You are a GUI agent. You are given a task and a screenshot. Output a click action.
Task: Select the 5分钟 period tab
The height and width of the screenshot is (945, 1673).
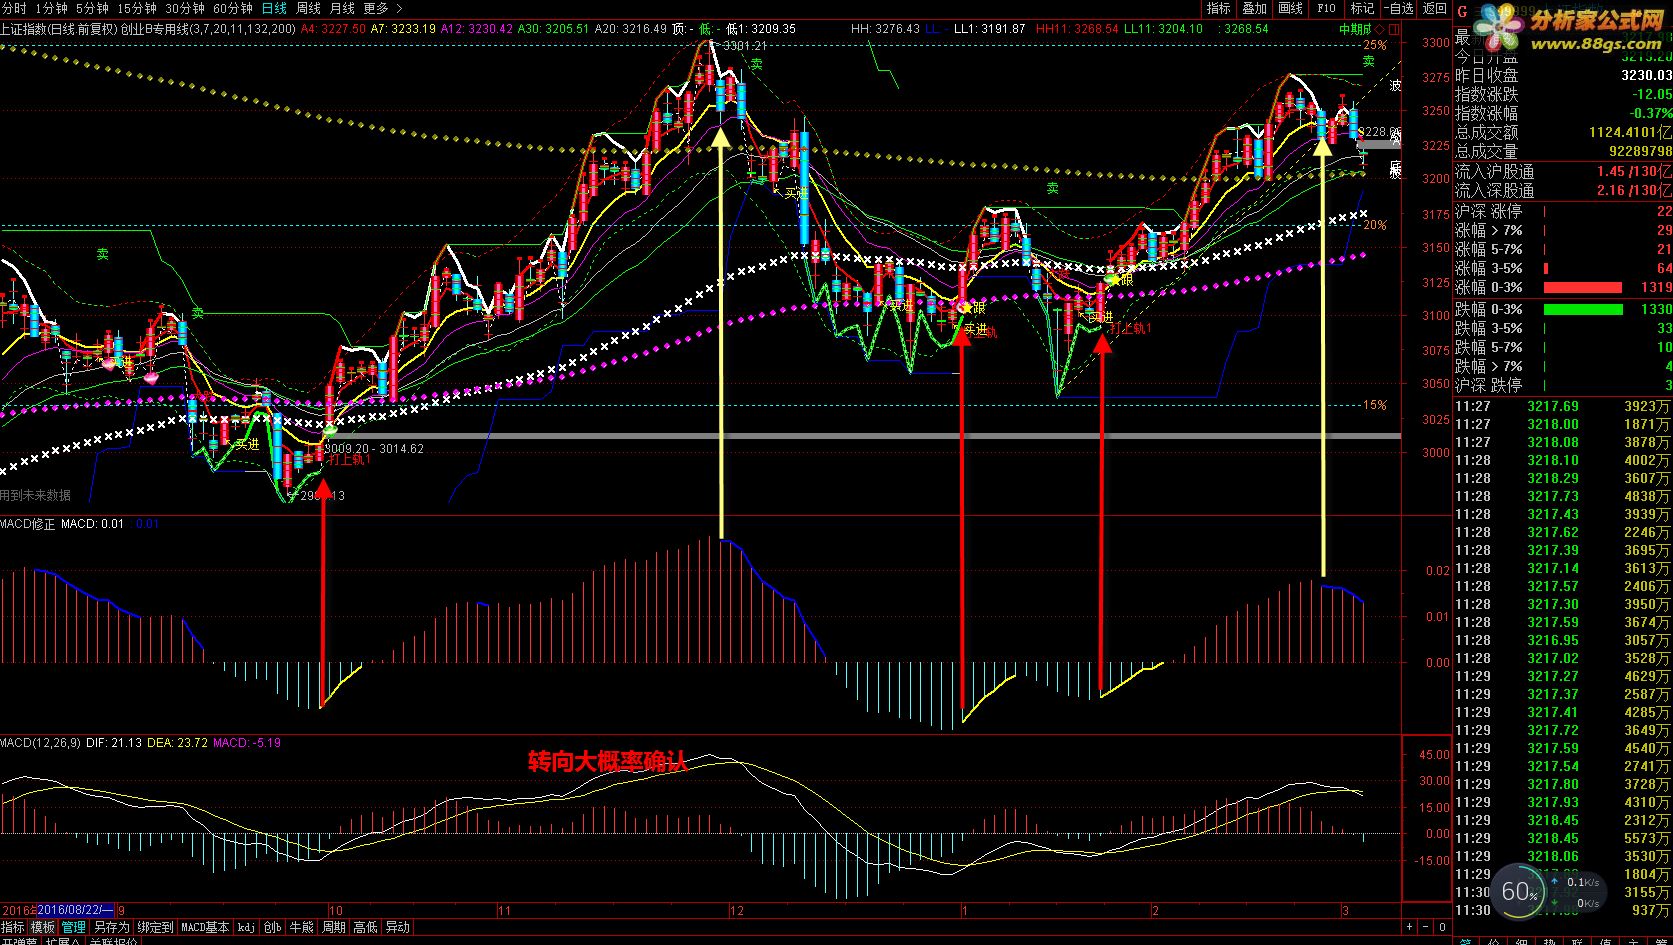pos(92,8)
